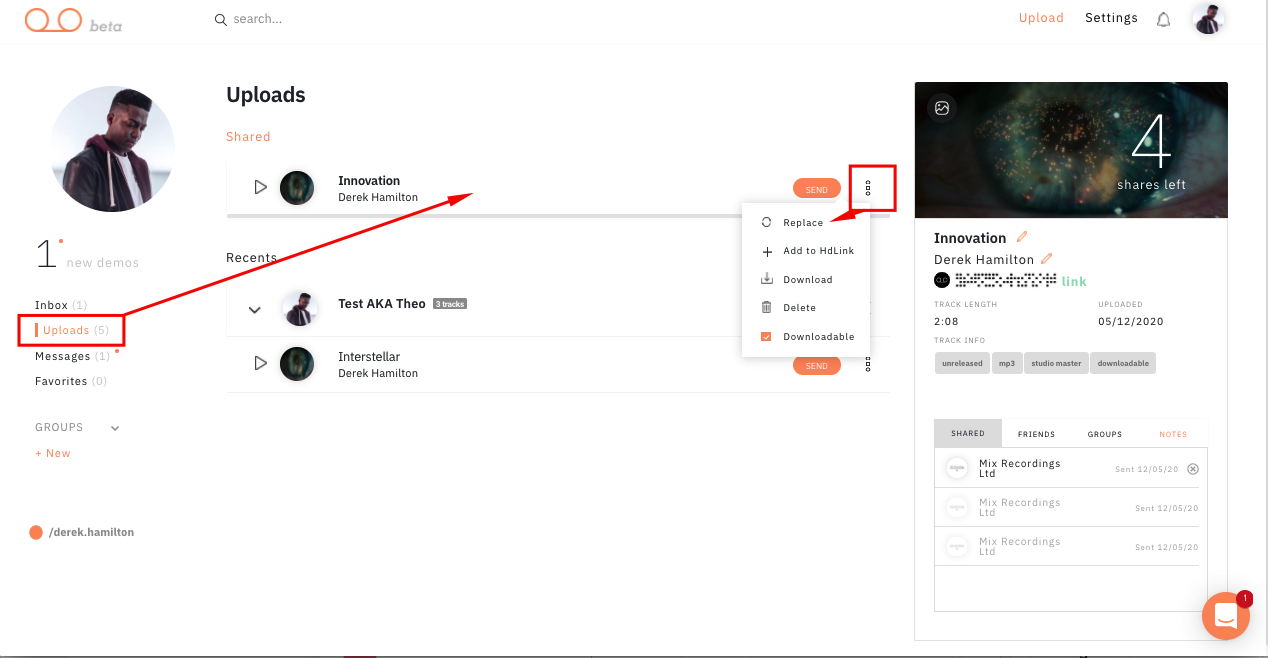Click the green link text
This screenshot has height=658, width=1268.
pos(1074,281)
